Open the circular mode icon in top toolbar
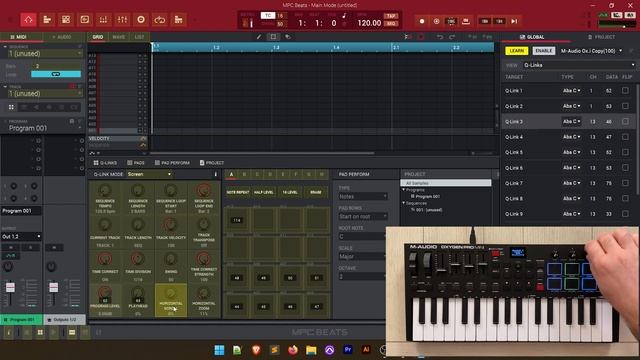The image size is (640, 360). (141, 20)
